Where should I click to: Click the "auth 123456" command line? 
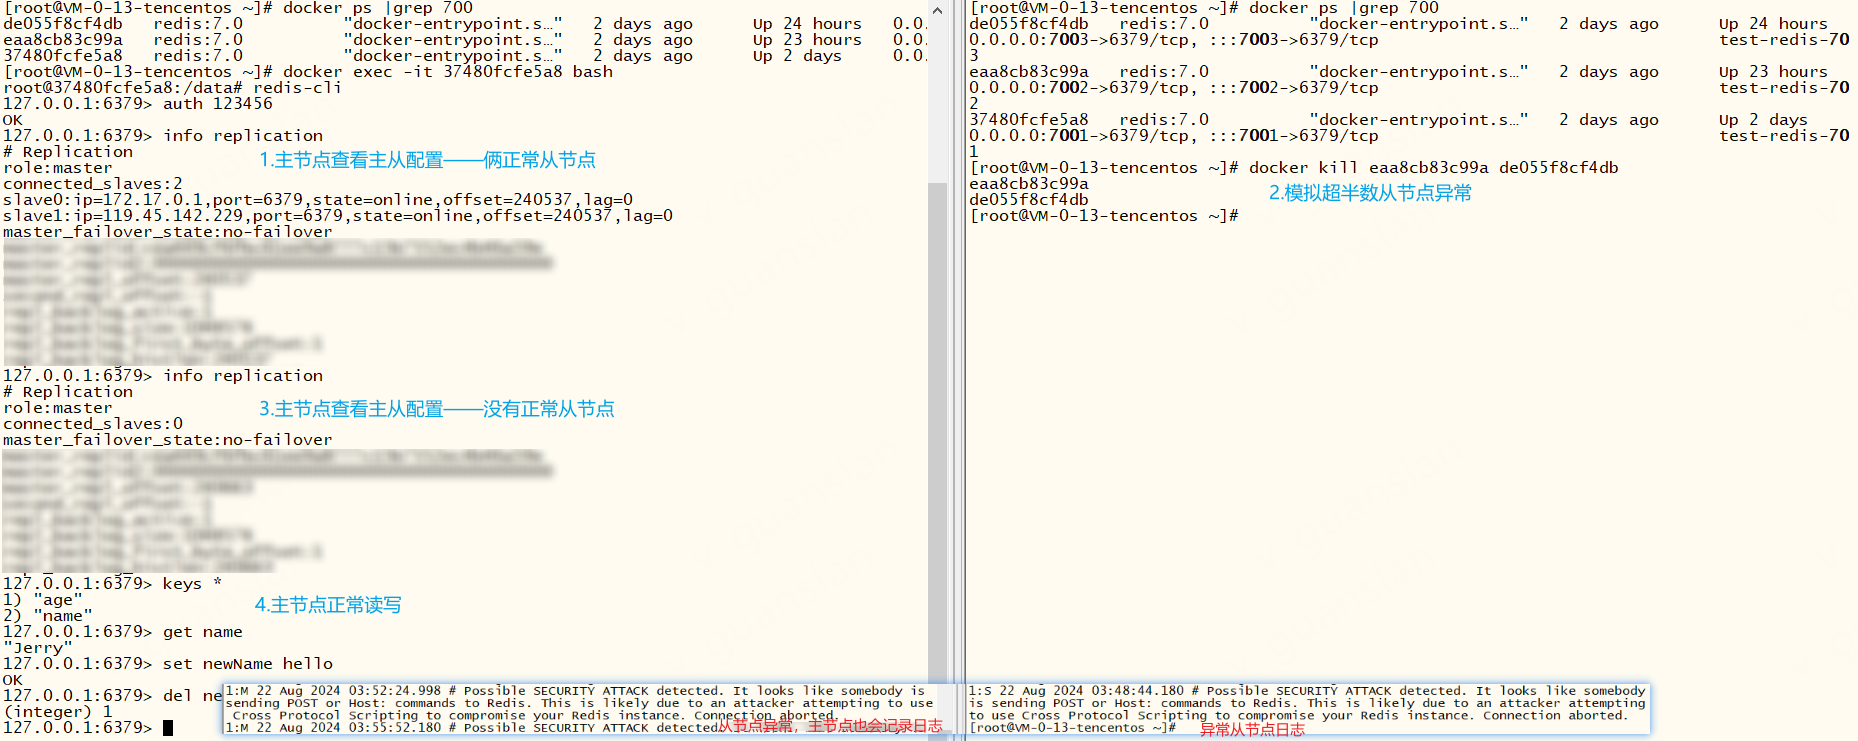217,104
